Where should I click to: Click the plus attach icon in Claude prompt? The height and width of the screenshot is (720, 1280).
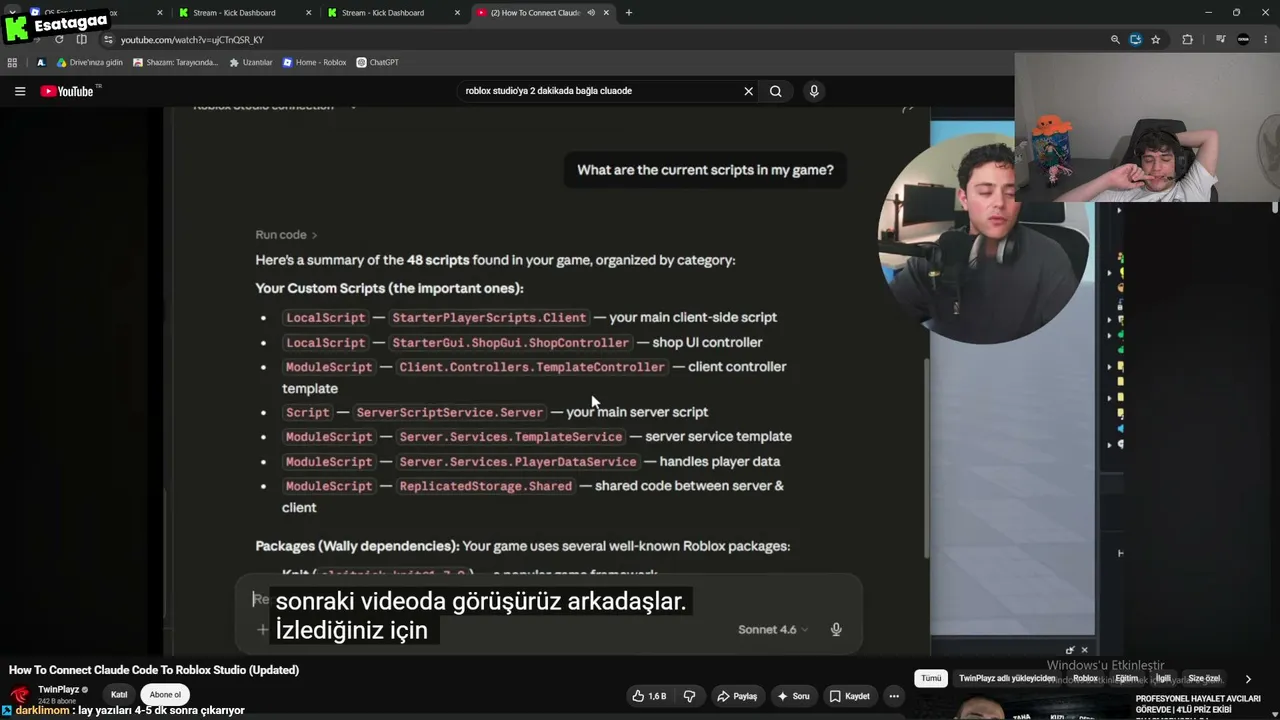[262, 629]
